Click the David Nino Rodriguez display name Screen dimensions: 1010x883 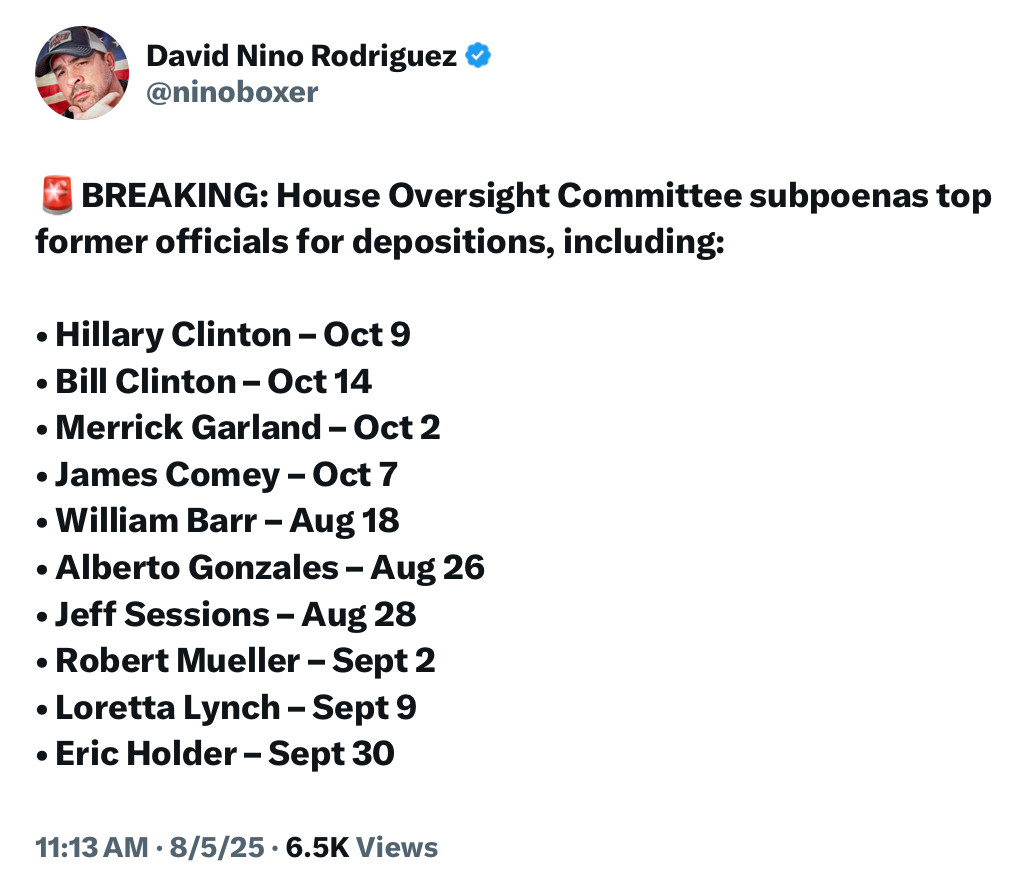[x=301, y=56]
